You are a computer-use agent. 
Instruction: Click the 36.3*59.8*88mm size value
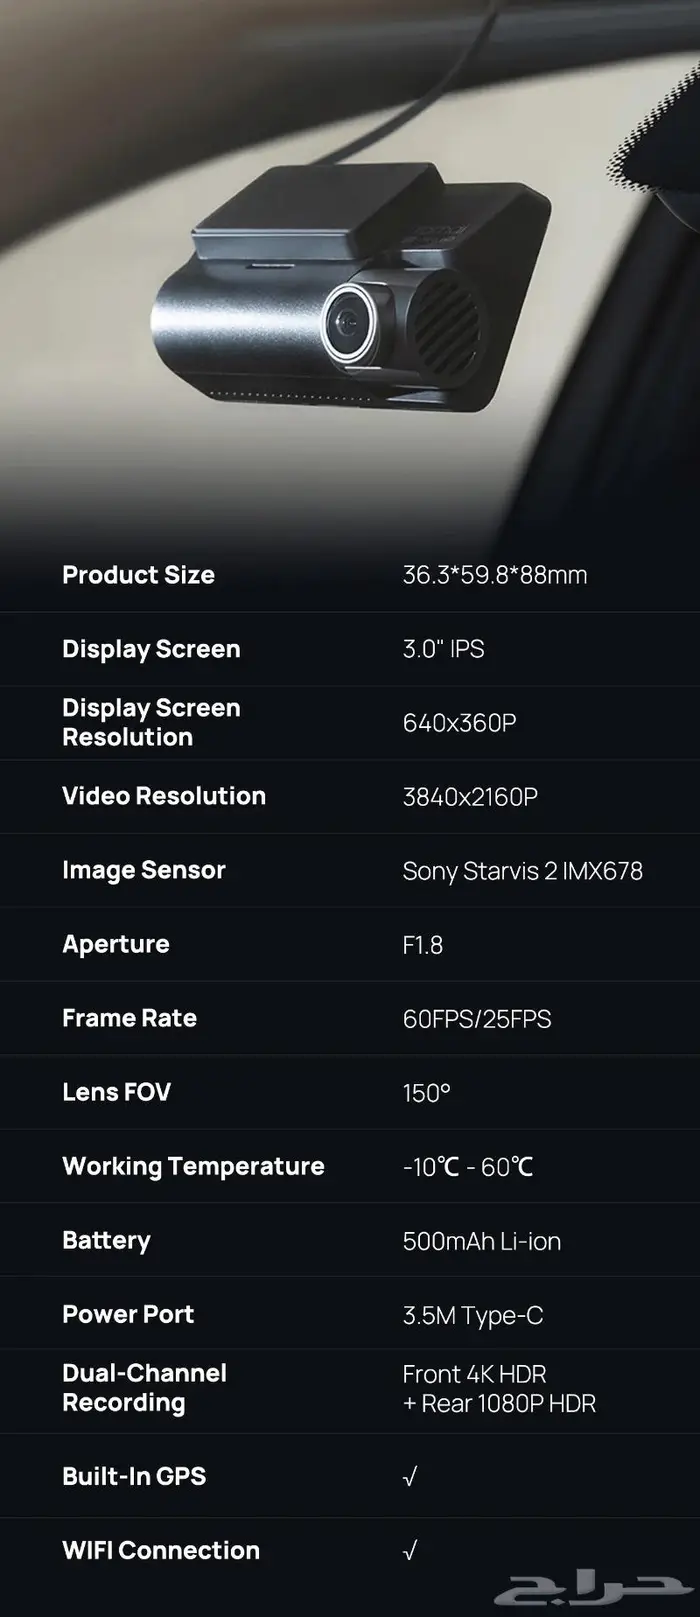494,575
